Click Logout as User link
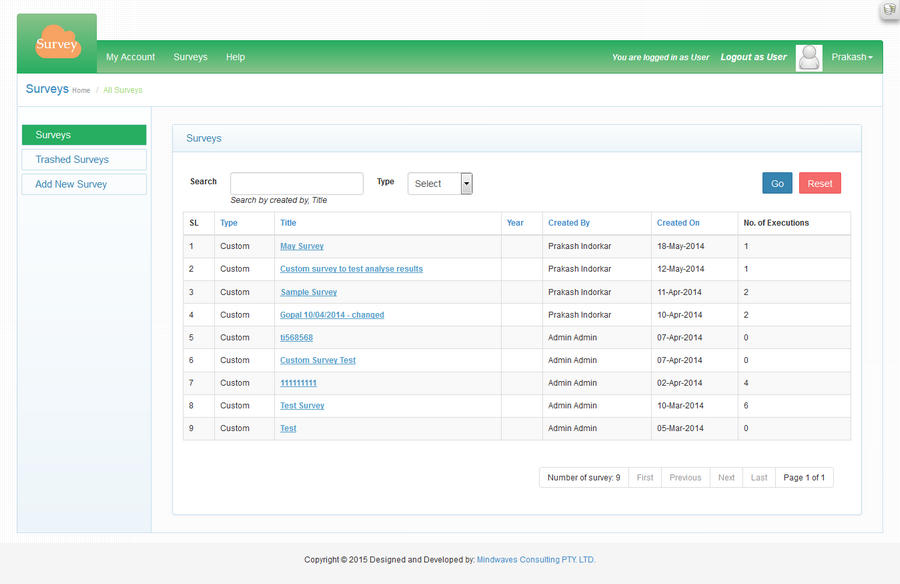The height and width of the screenshot is (584, 900). tap(753, 57)
